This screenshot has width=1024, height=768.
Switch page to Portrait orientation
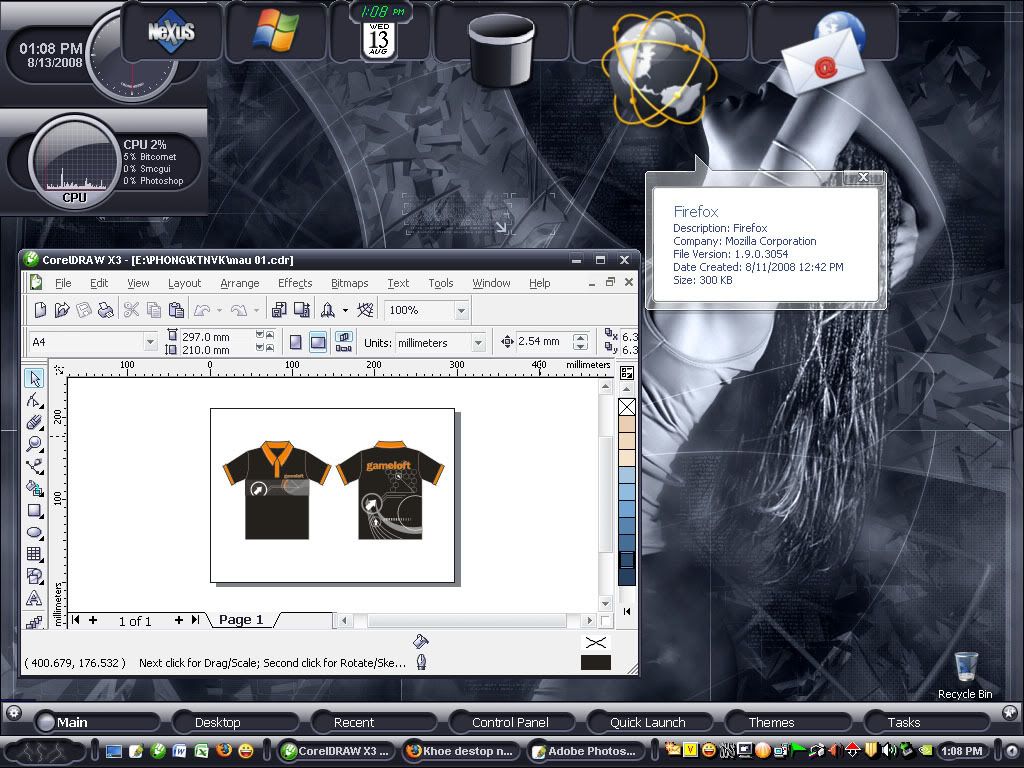tap(295, 342)
